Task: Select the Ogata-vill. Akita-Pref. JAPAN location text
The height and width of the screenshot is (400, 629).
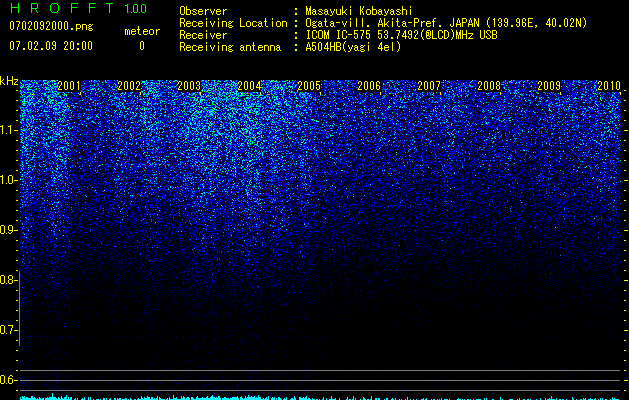Action: point(446,23)
